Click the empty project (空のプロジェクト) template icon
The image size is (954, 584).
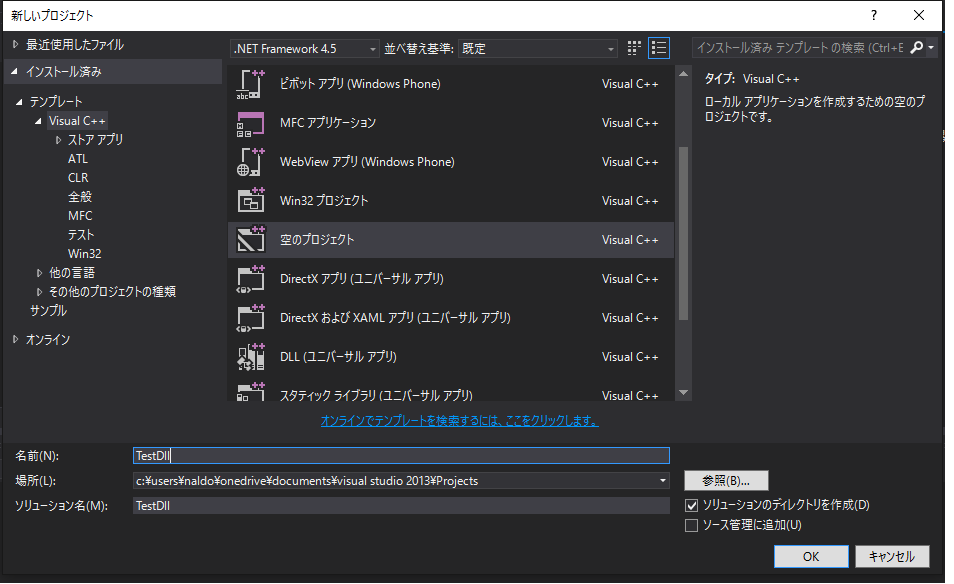pyautogui.click(x=251, y=240)
